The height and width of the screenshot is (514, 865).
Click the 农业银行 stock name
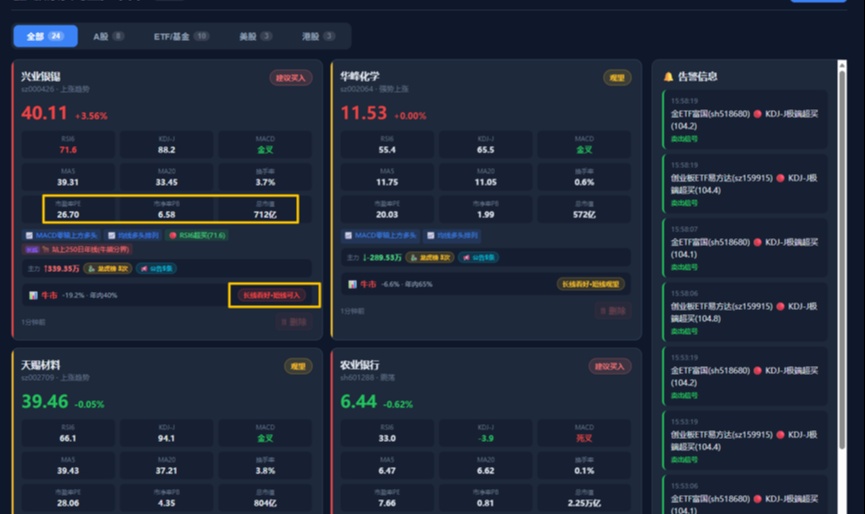pyautogui.click(x=360, y=365)
